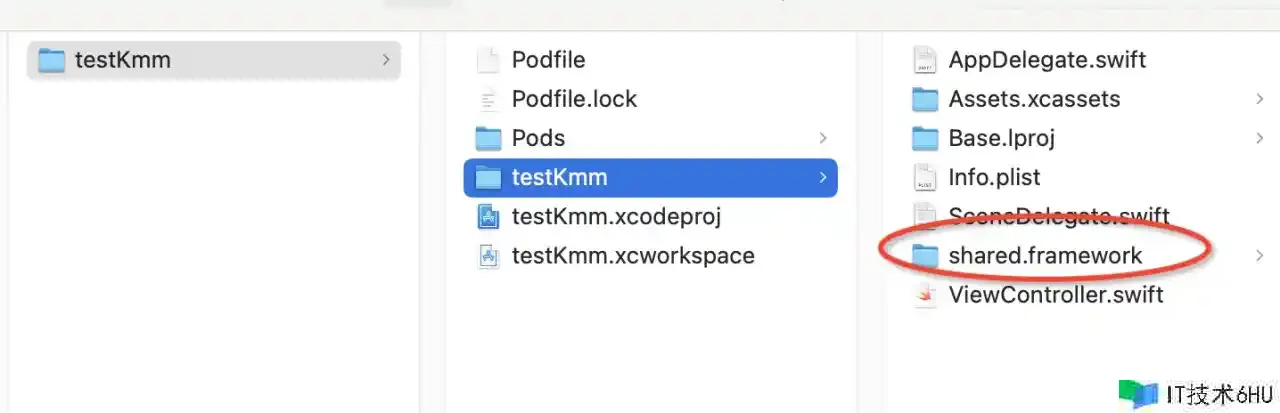
Task: Expand Base.lproj using its chevron
Action: 1260,138
